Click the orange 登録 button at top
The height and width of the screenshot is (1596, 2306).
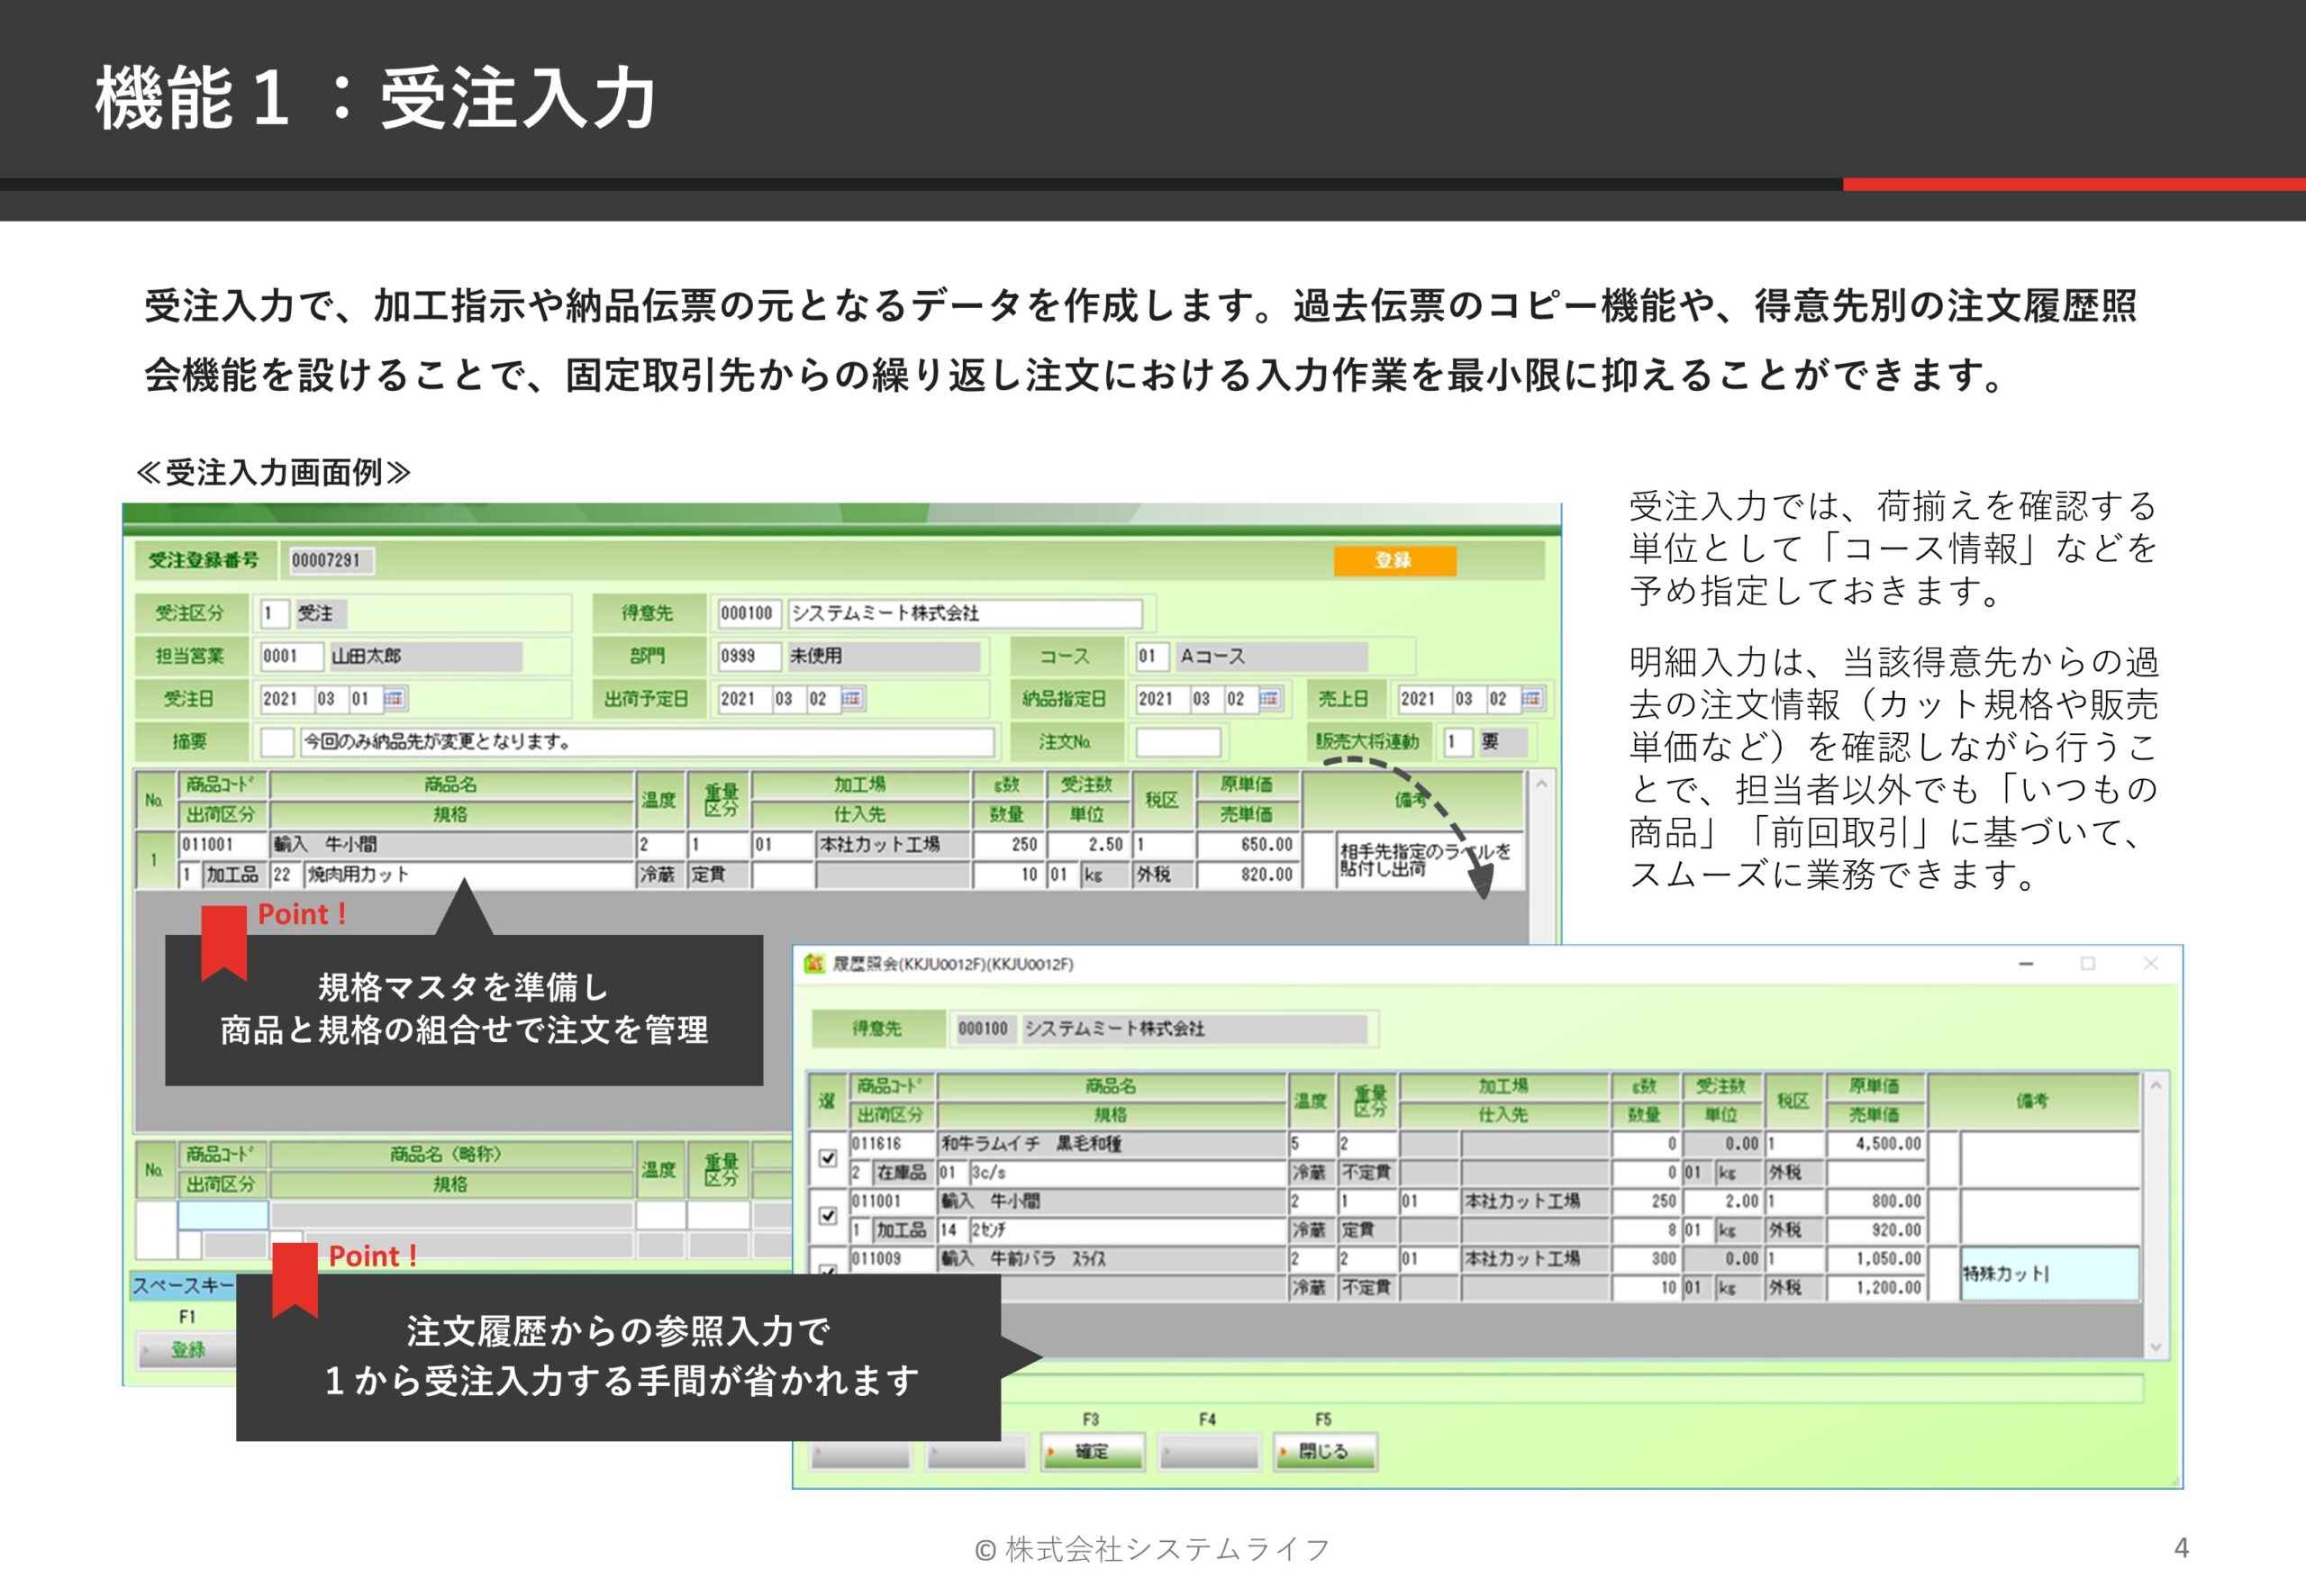(x=1394, y=560)
